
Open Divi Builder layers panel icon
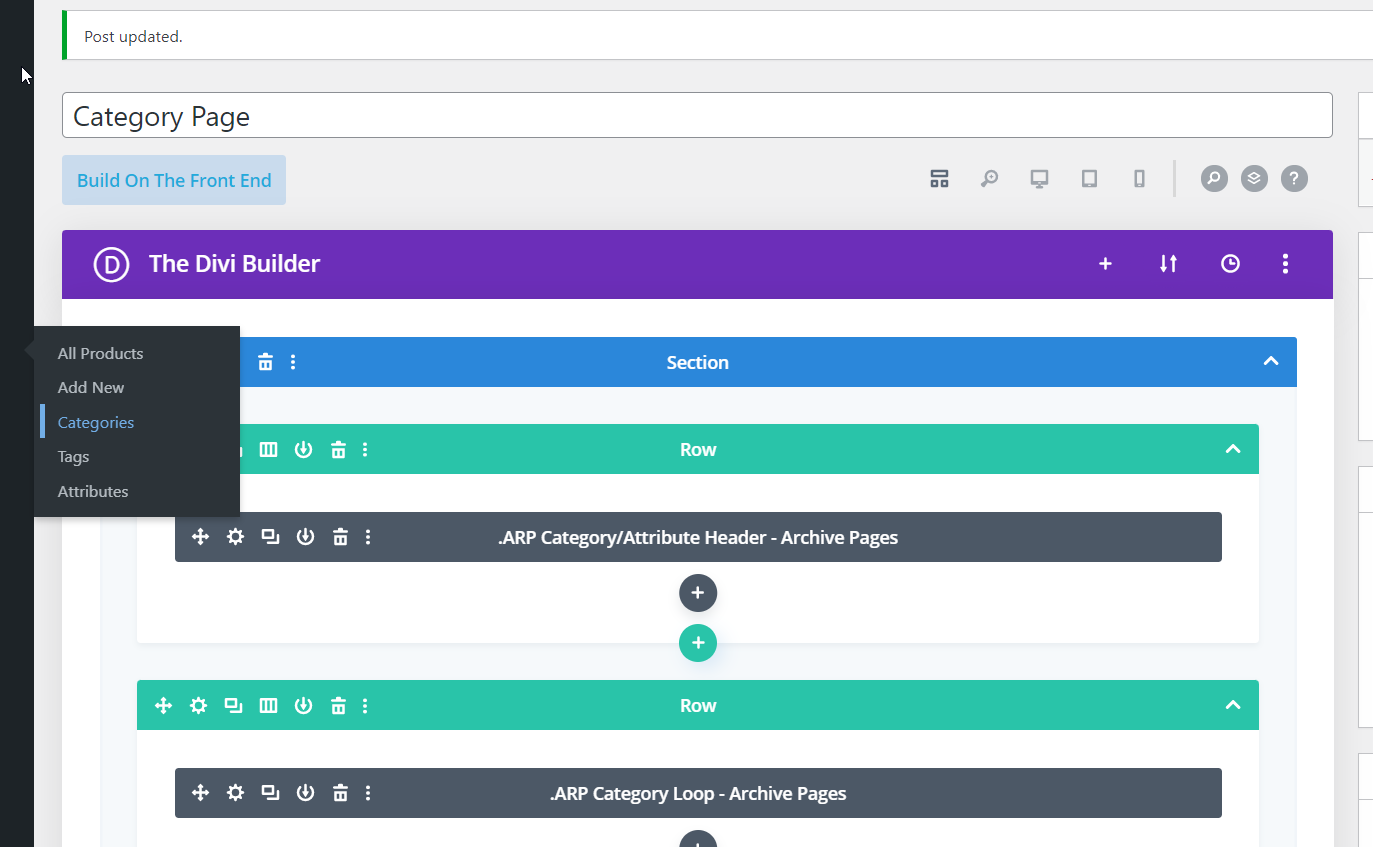1254,179
